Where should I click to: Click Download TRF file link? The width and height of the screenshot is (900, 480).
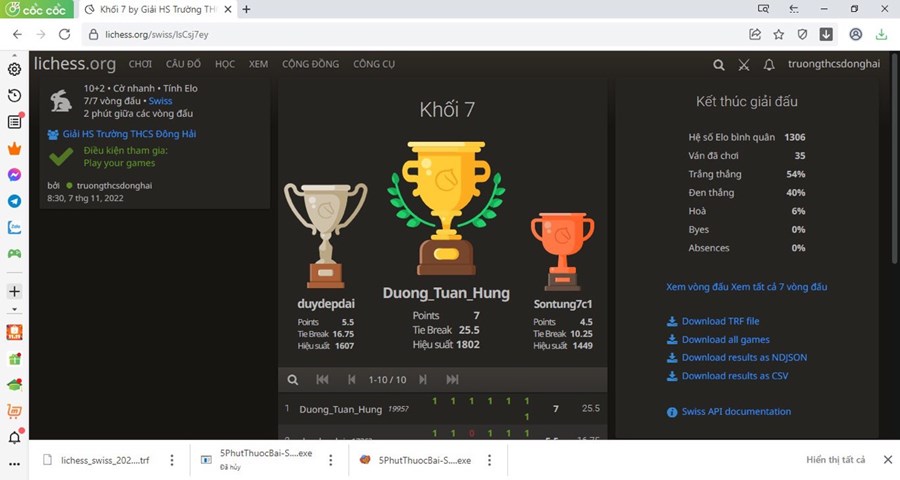tap(719, 321)
